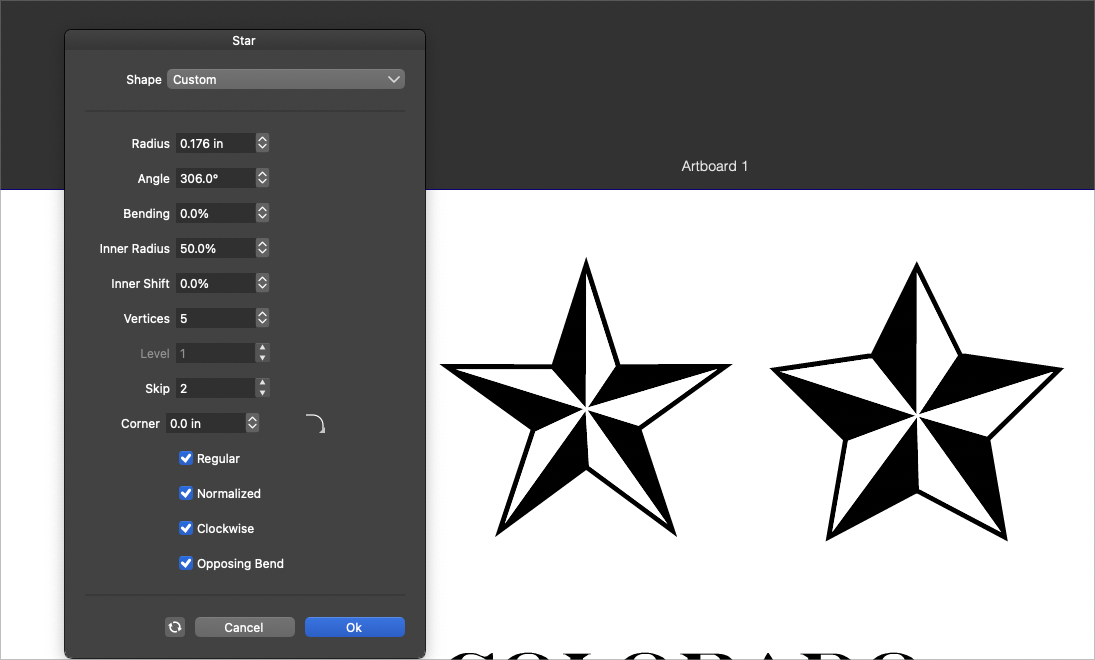Disable the Normalized checkbox
The width and height of the screenshot is (1095, 660).
point(186,494)
